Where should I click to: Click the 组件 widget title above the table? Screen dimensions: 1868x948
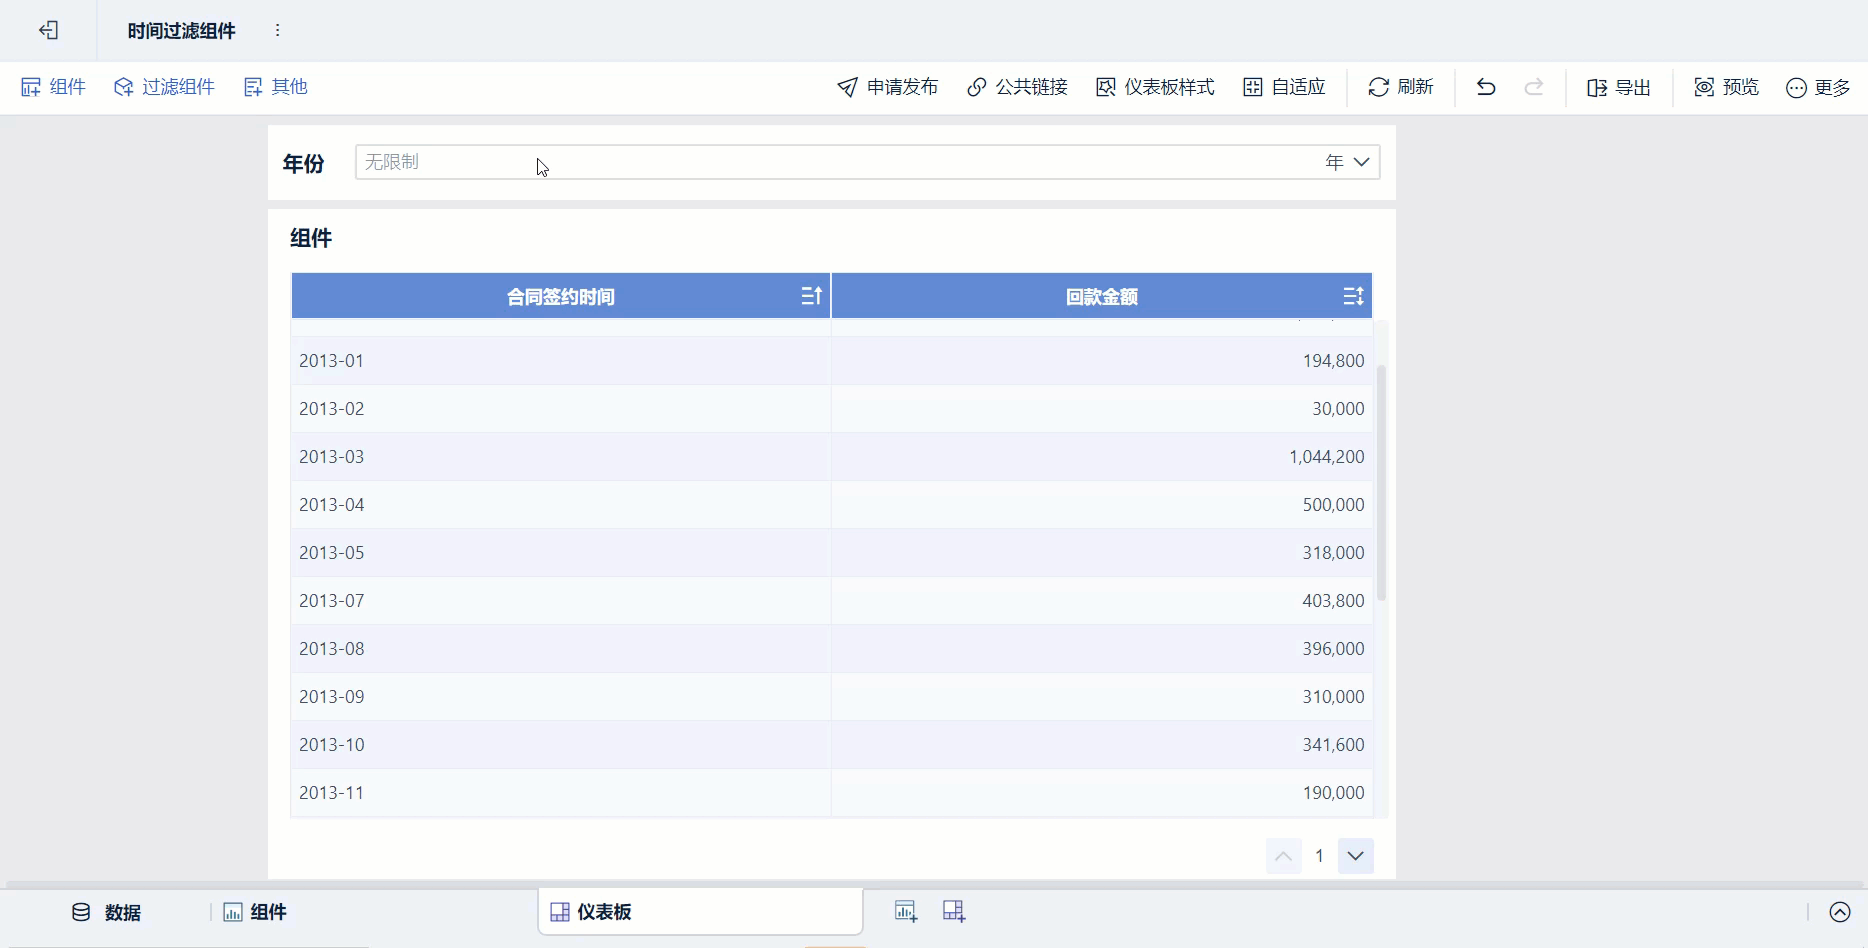(311, 238)
